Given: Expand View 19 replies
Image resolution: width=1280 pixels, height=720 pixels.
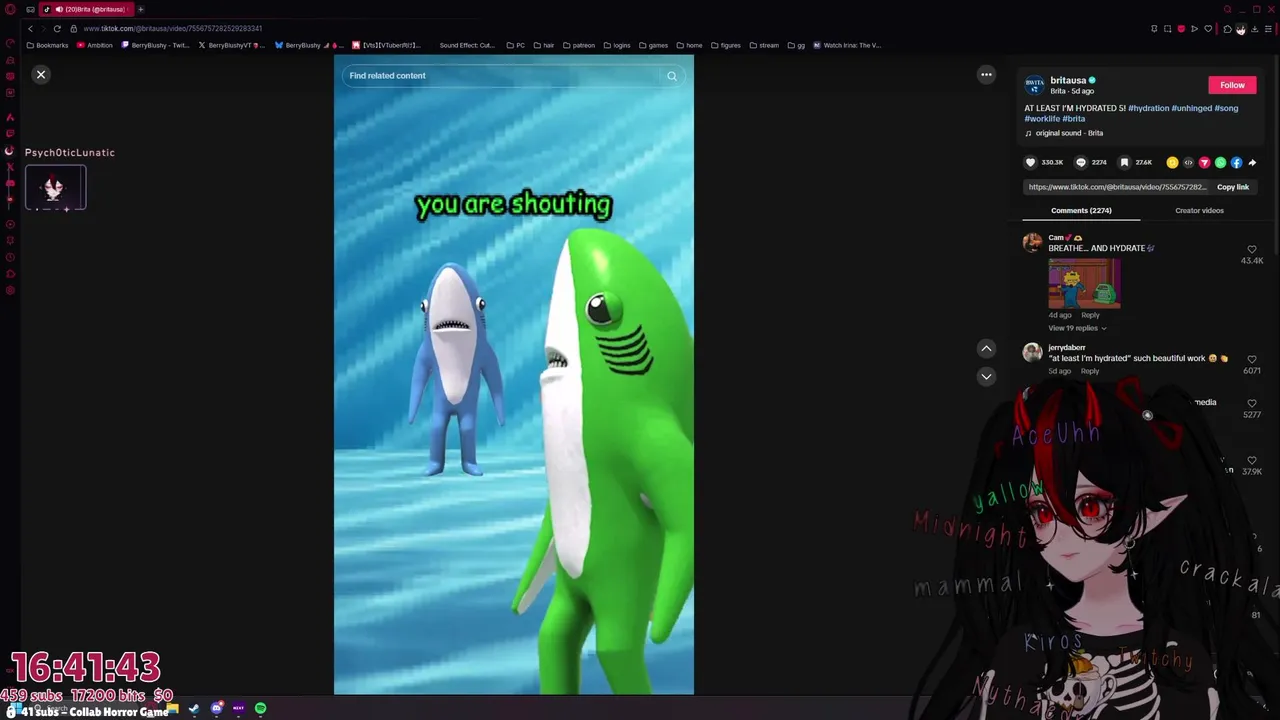Looking at the screenshot, I should tap(1076, 328).
